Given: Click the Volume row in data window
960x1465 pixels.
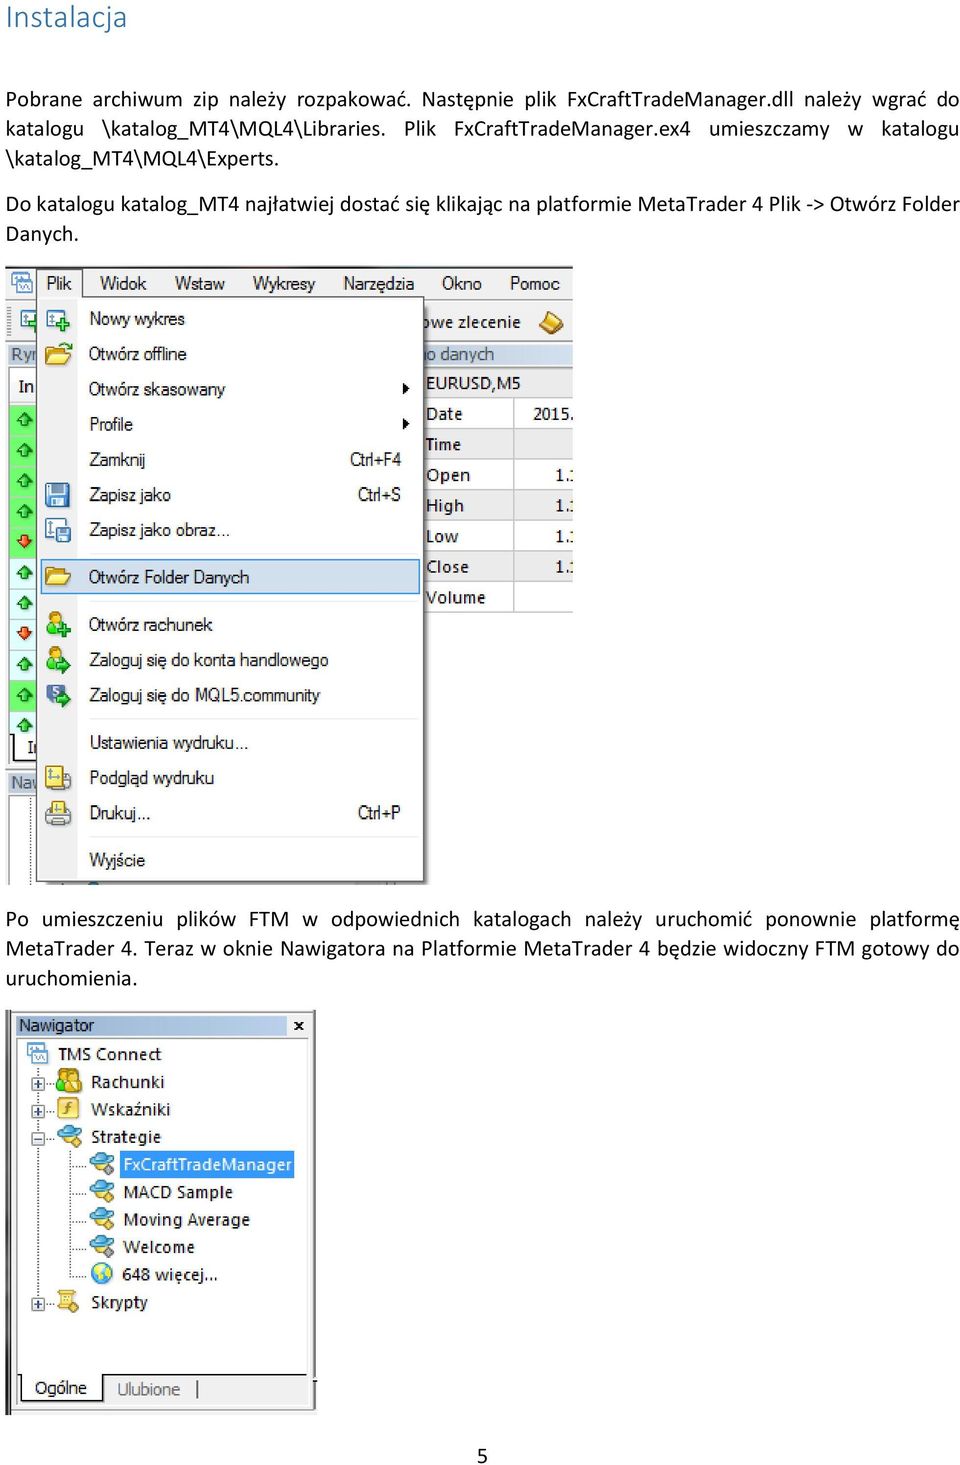Looking at the screenshot, I should [498, 597].
